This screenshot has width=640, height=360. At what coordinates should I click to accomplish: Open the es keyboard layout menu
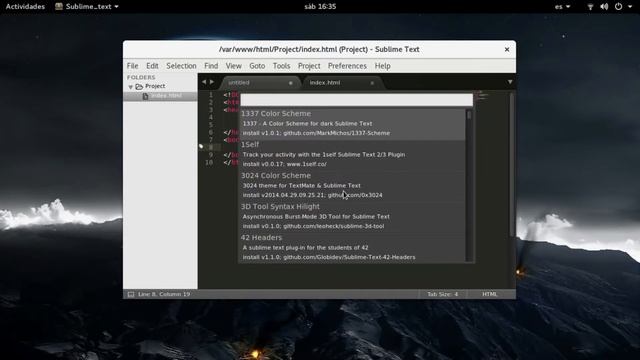pos(562,7)
